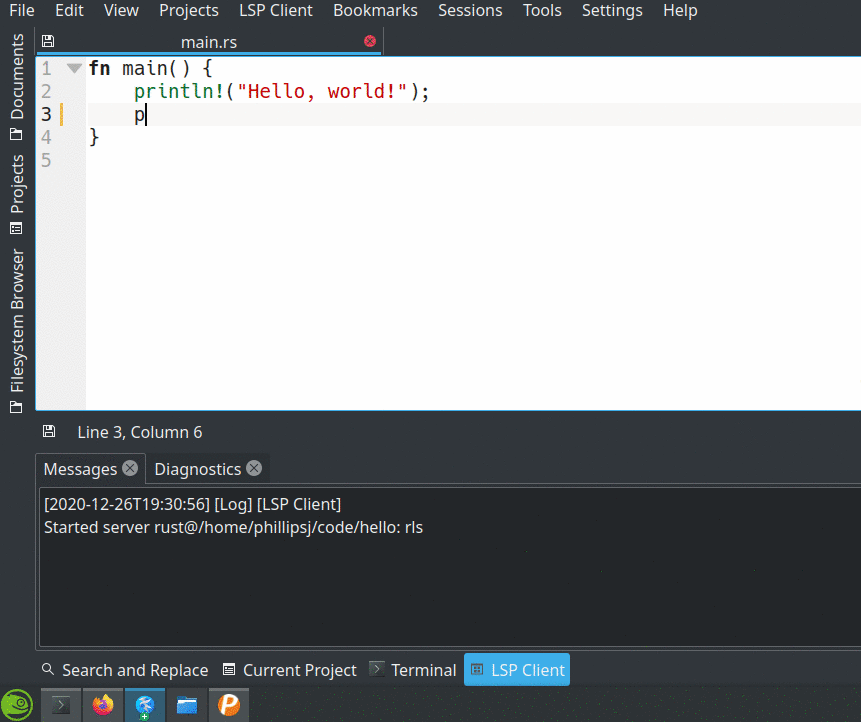Open the Edit menu
The height and width of the screenshot is (722, 861).
click(x=69, y=10)
